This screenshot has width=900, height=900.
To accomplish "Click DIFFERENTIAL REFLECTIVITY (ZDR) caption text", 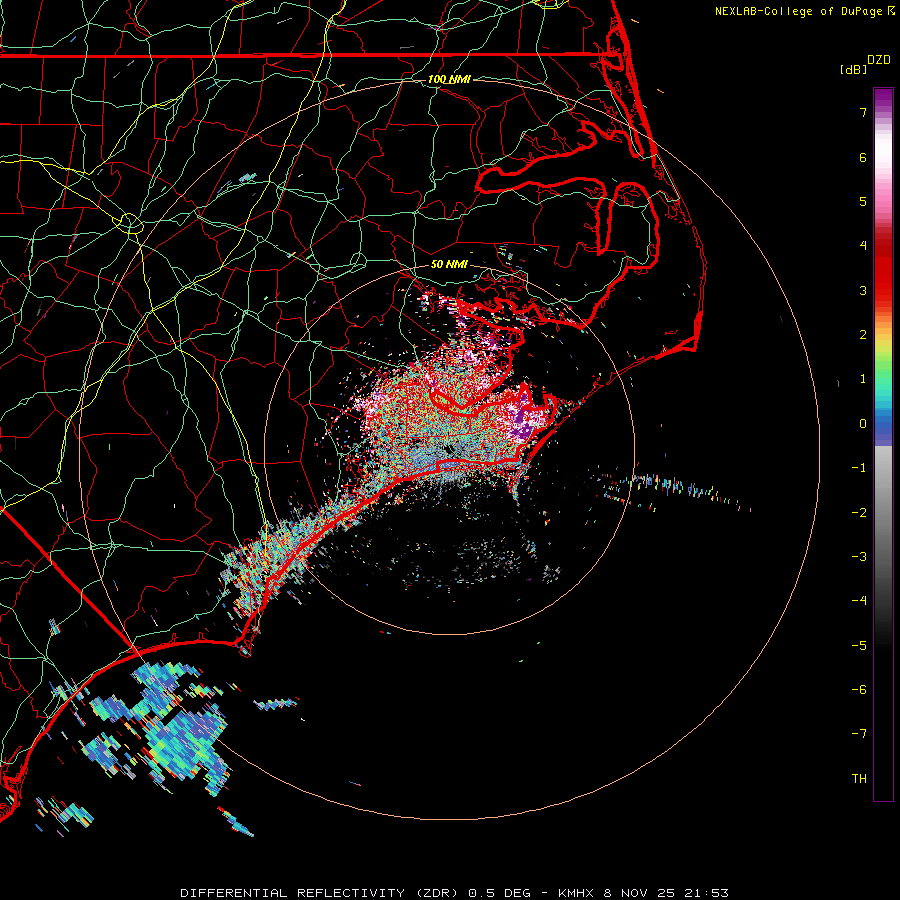I will (x=321, y=893).
